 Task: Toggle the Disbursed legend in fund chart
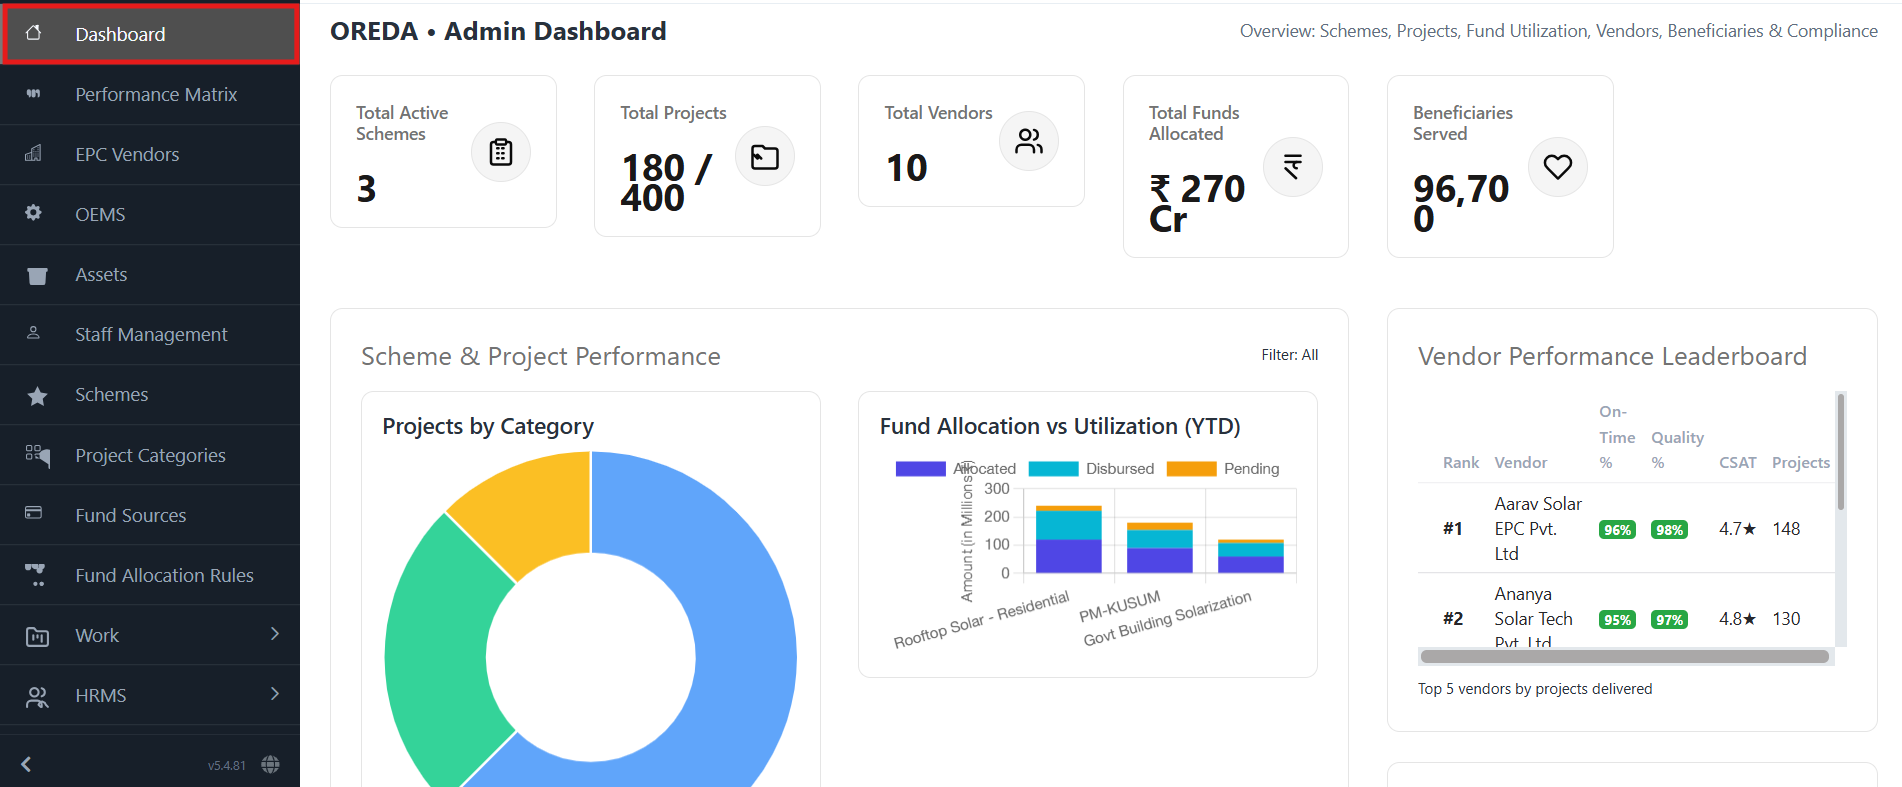tap(1091, 469)
